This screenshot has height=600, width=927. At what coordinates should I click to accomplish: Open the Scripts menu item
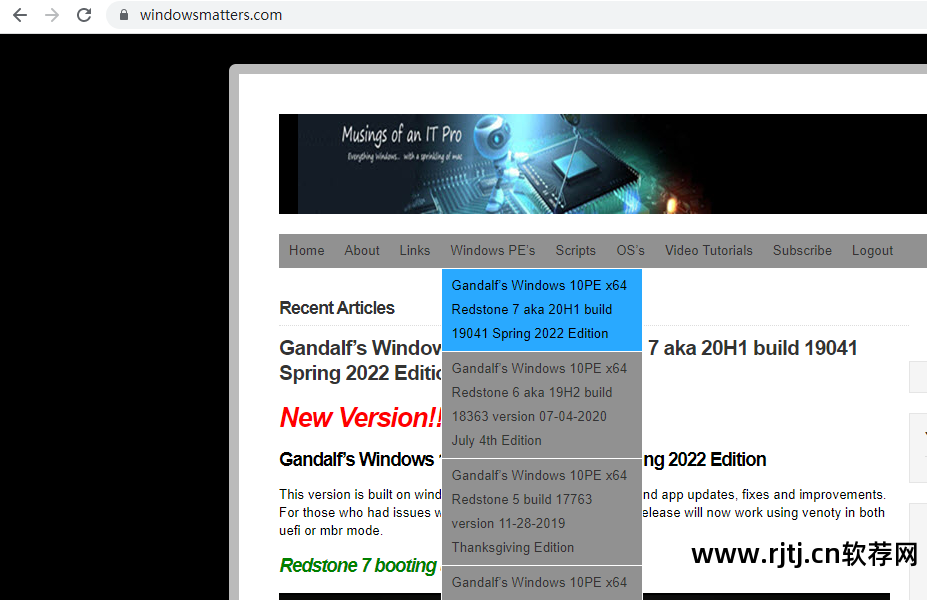[x=575, y=251]
